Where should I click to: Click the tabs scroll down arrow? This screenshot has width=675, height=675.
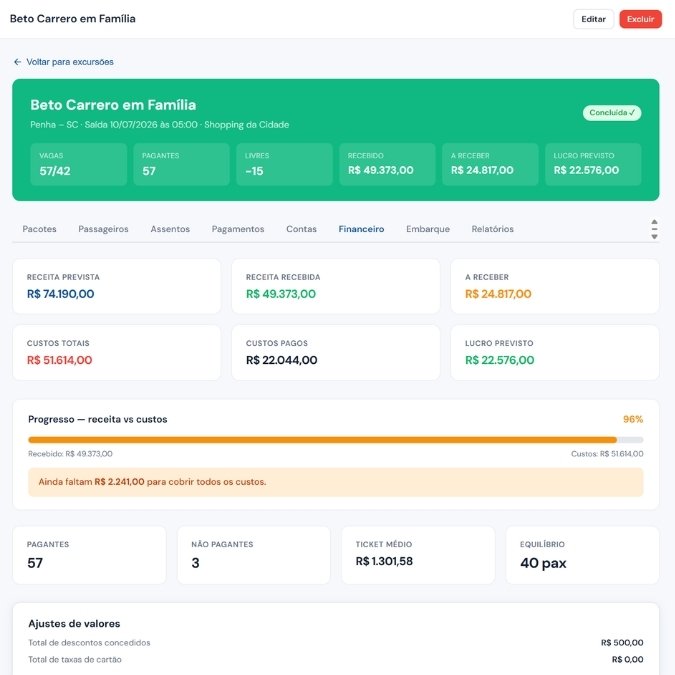[x=654, y=237]
